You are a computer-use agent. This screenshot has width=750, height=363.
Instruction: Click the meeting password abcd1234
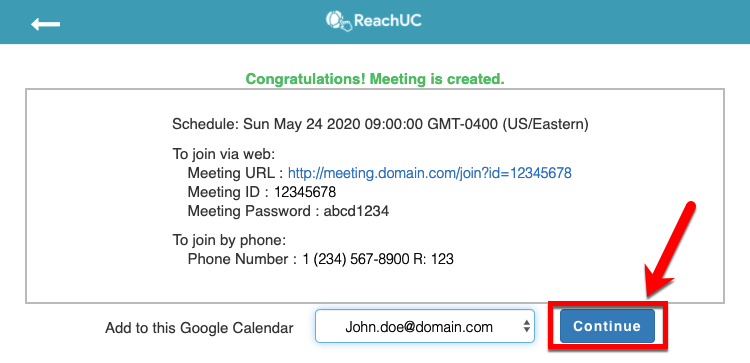pos(356,211)
